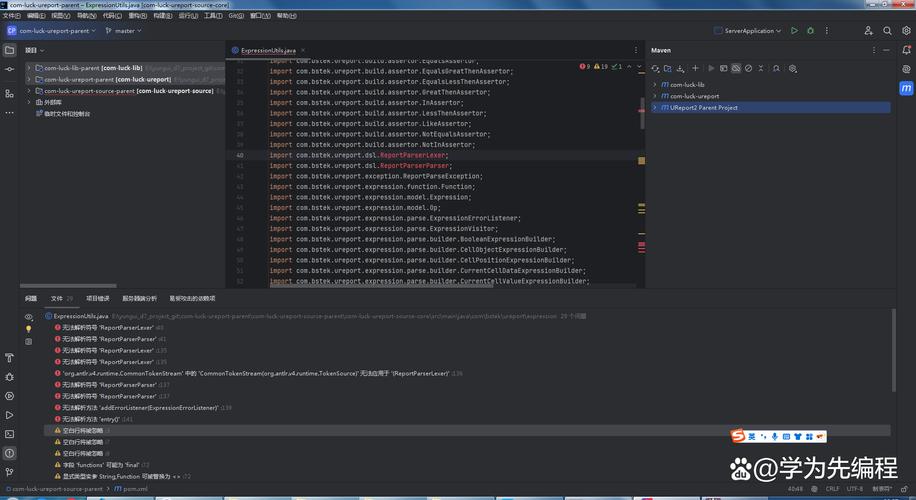Expand the com-luck-lib-parent project folder

[28, 68]
